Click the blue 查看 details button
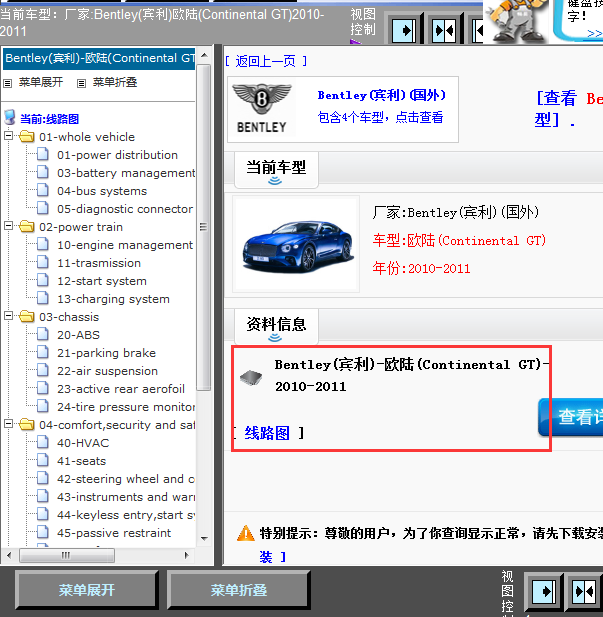The width and height of the screenshot is (603, 617). pyautogui.click(x=571, y=417)
